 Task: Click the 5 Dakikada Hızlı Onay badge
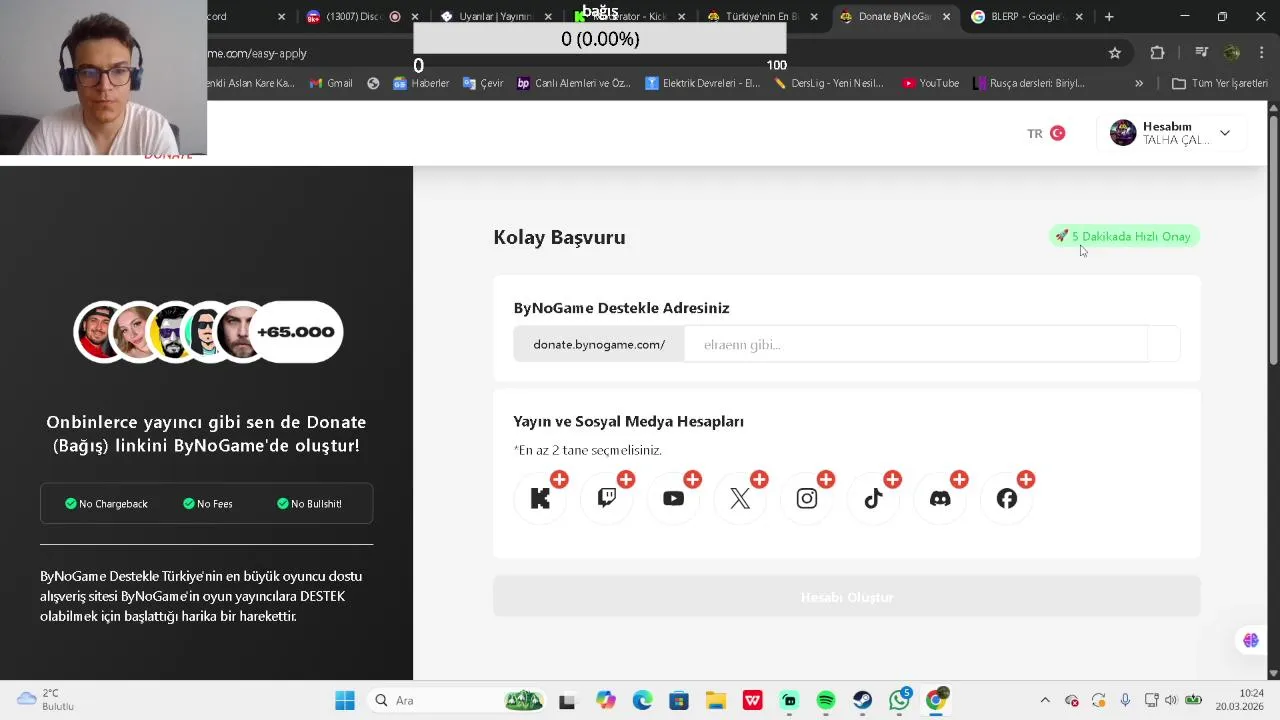click(x=1124, y=236)
